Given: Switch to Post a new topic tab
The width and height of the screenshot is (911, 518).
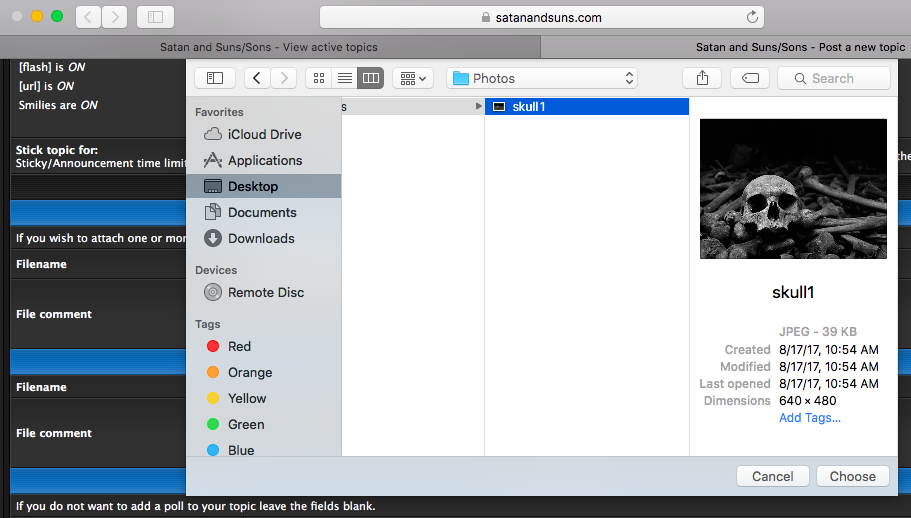Looking at the screenshot, I should coord(800,47).
